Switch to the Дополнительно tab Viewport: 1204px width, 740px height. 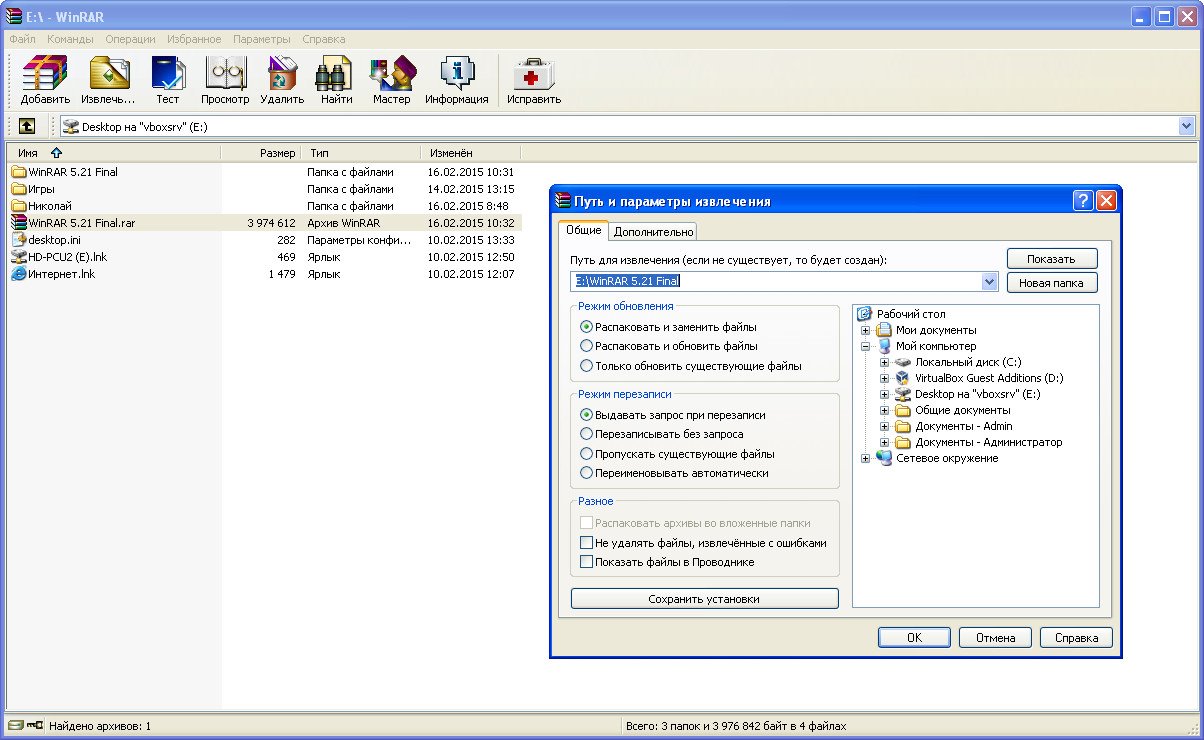653,231
